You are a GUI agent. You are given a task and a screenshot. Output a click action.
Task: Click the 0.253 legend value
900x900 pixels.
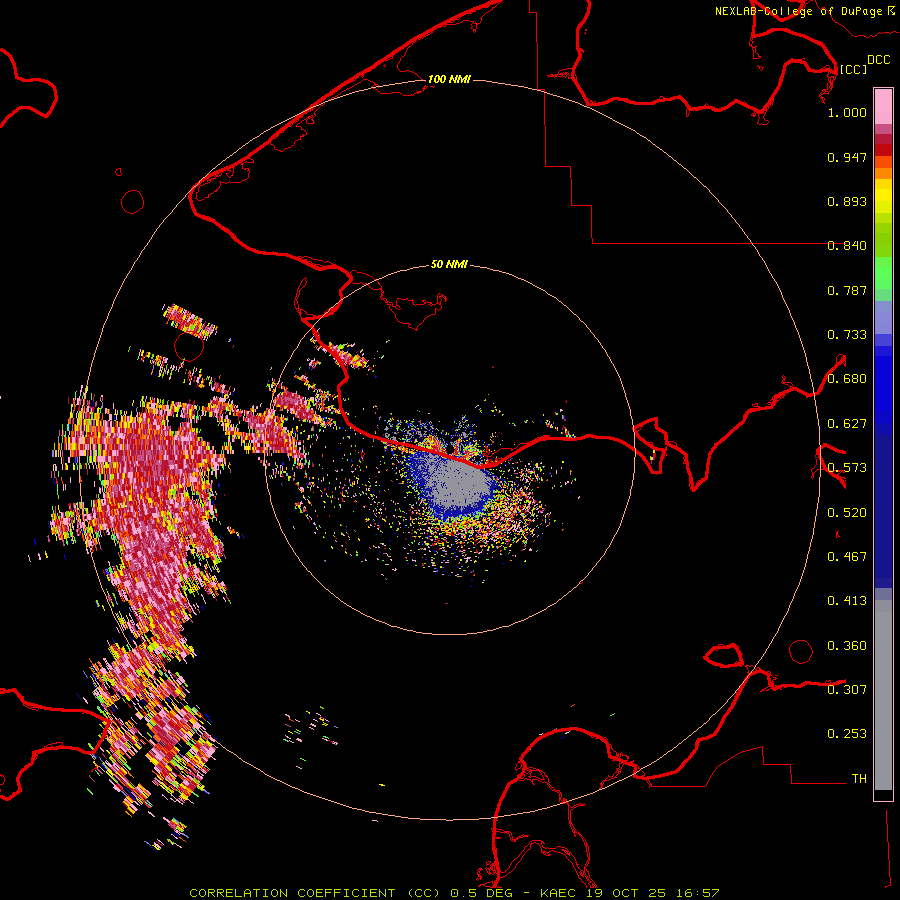pyautogui.click(x=847, y=734)
